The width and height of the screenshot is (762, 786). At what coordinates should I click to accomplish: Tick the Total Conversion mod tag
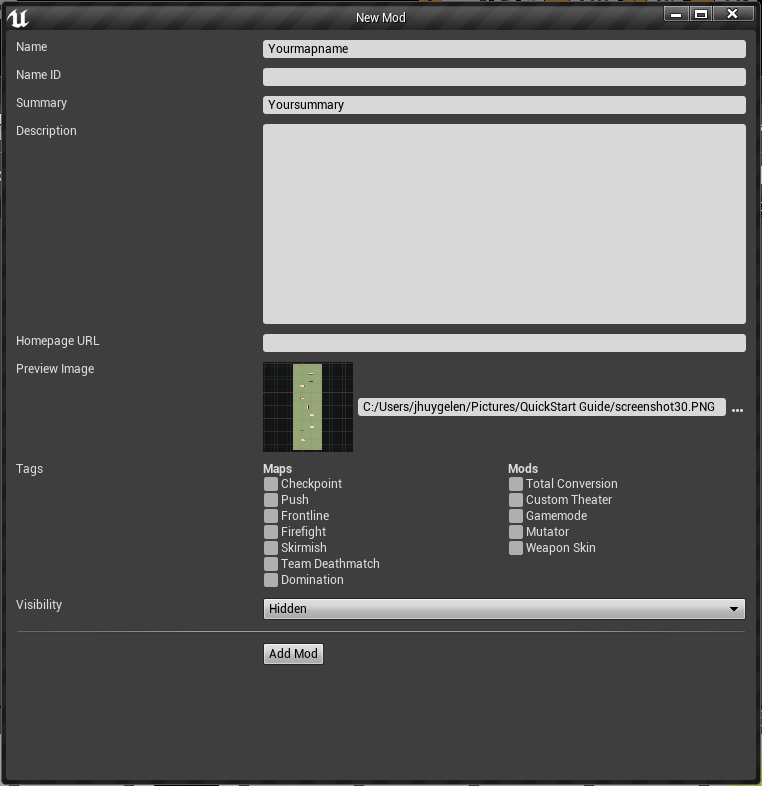(x=515, y=484)
